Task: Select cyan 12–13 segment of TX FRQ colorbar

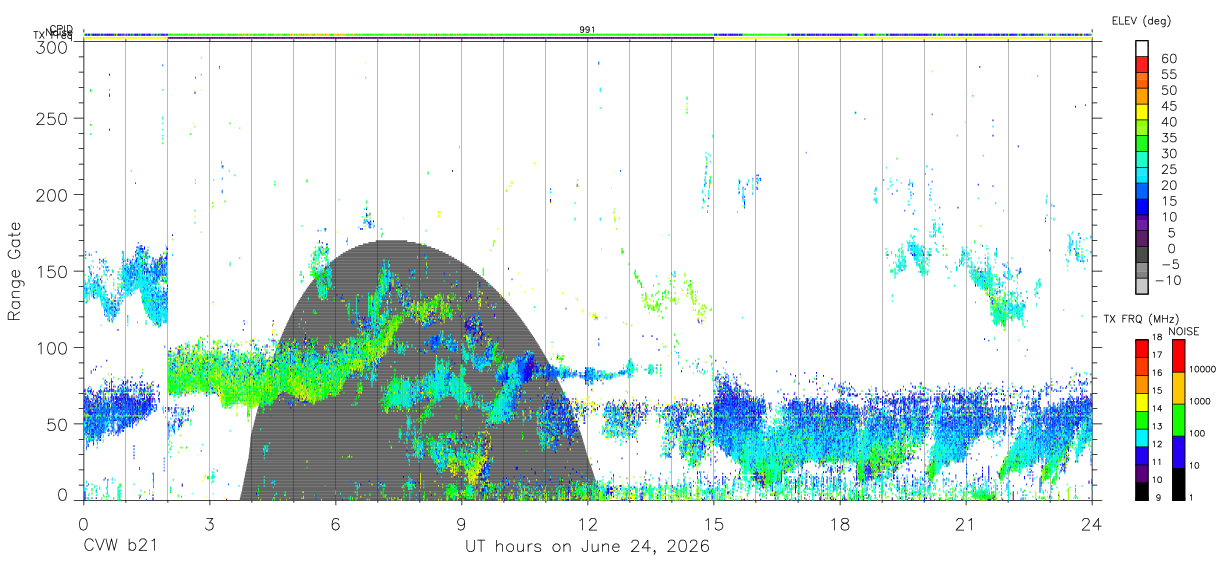Action: (x=1142, y=436)
